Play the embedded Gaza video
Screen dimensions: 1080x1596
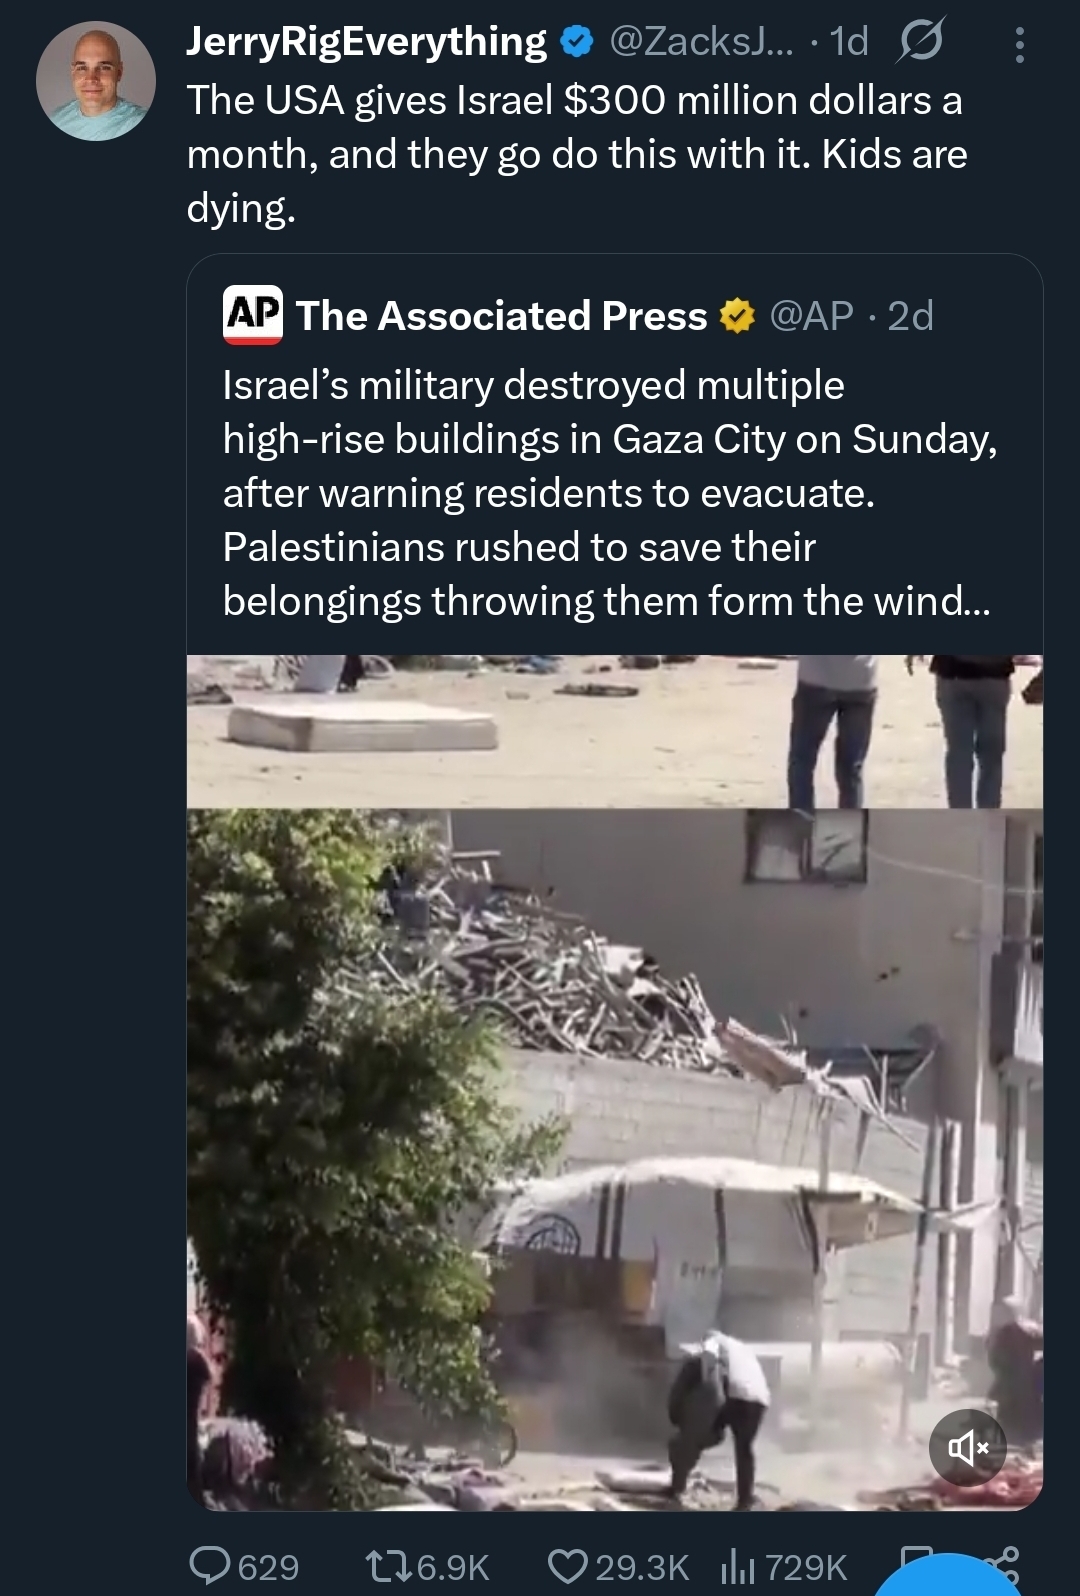tap(614, 1082)
